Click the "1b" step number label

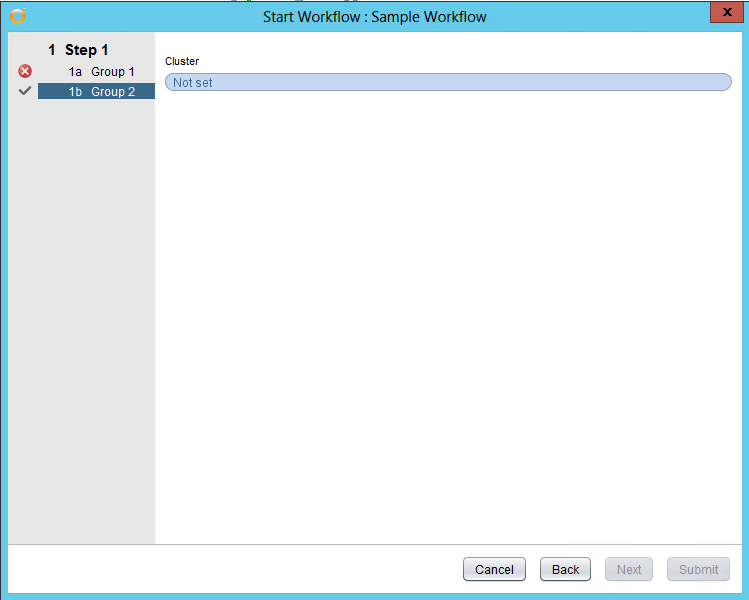pos(75,92)
